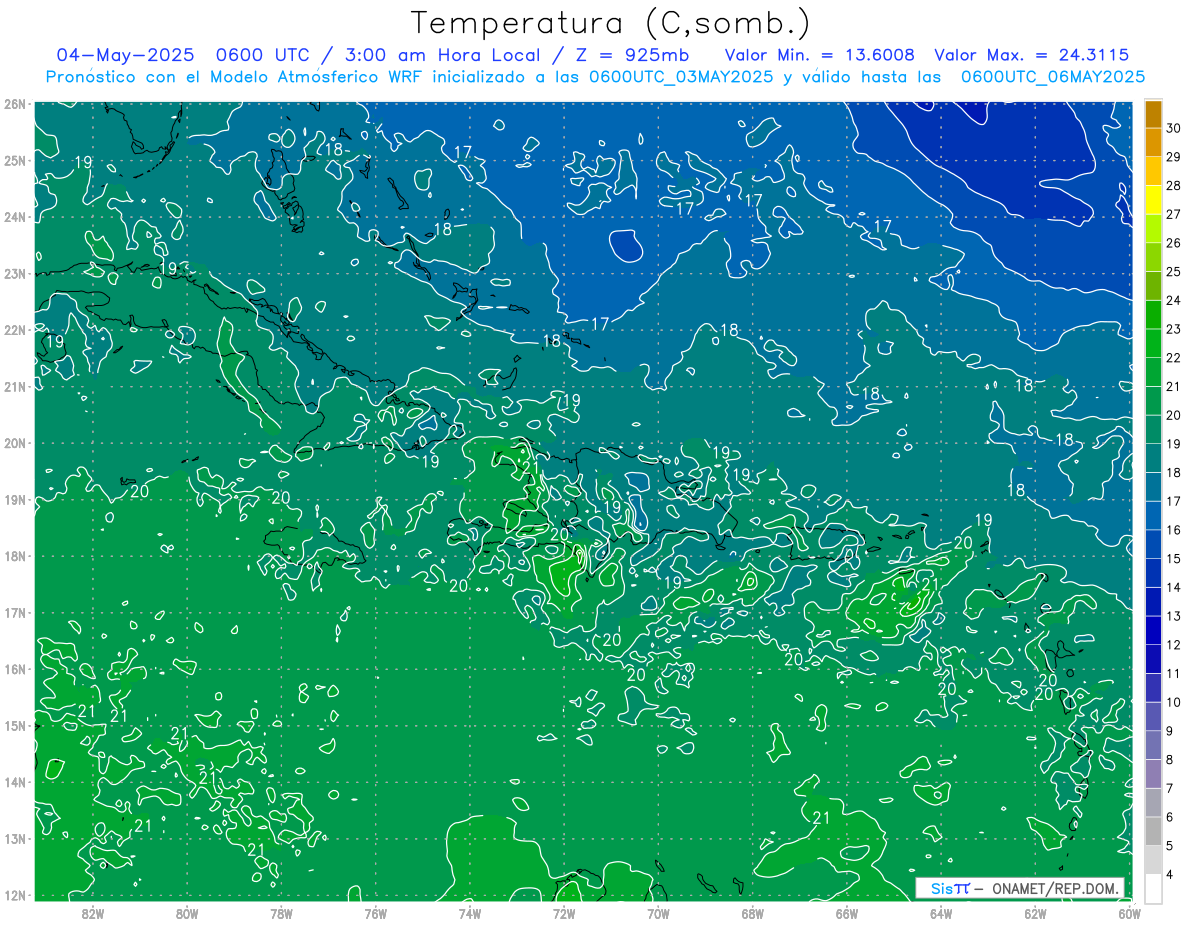The height and width of the screenshot is (927, 1200).
Task: Click the "Z = 925mb" level text
Action: 631,55
